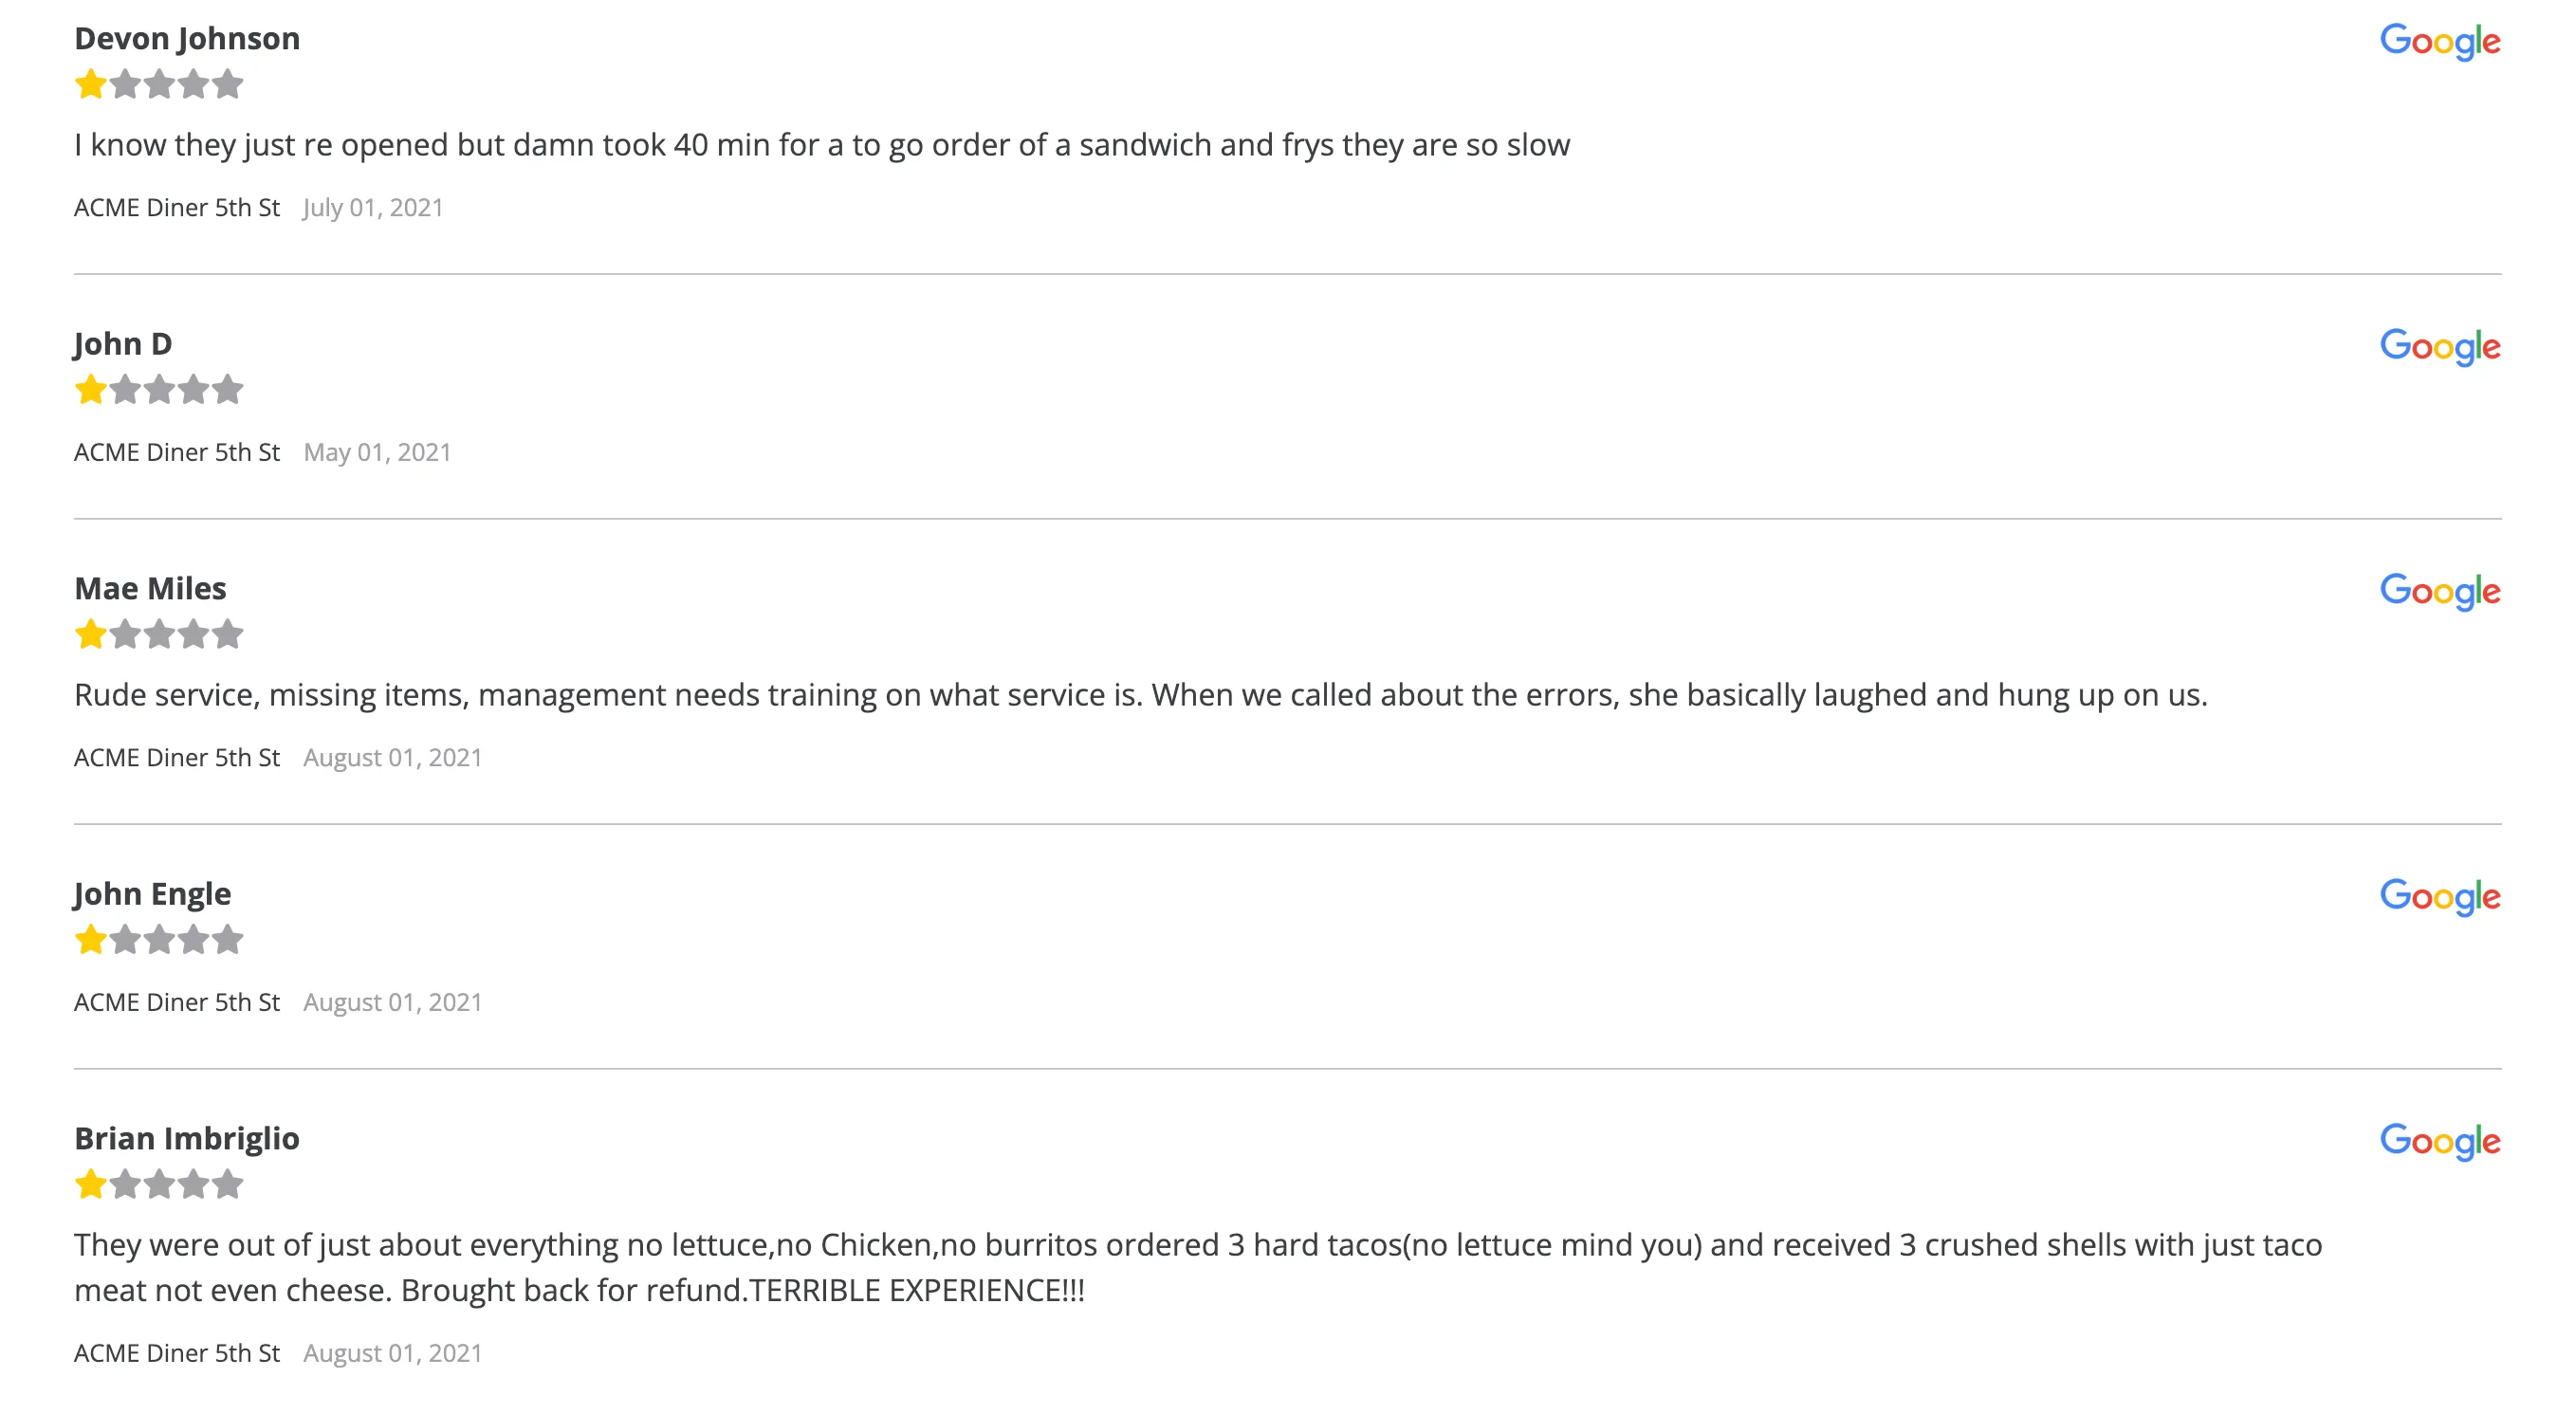Viewport: 2576px width, 1414px height.
Task: Click the fifth gray star under John Engle
Action: pyautogui.click(x=228, y=939)
